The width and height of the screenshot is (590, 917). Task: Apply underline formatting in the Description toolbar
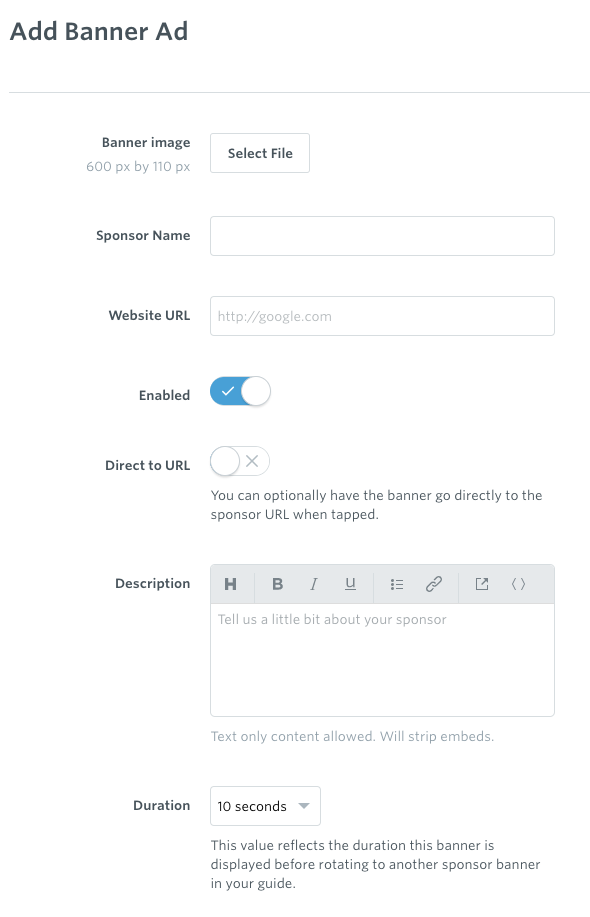click(350, 583)
